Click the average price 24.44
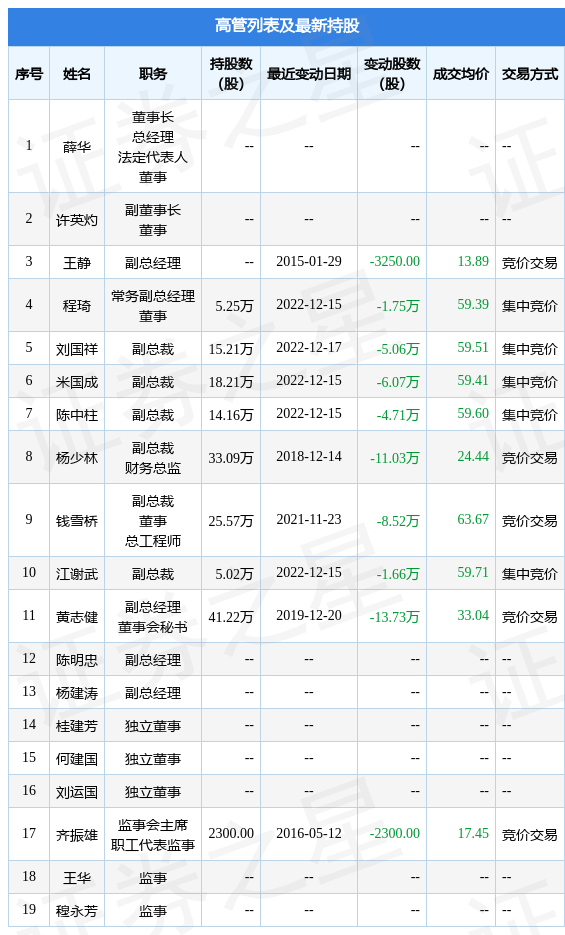The image size is (565, 935). point(473,456)
